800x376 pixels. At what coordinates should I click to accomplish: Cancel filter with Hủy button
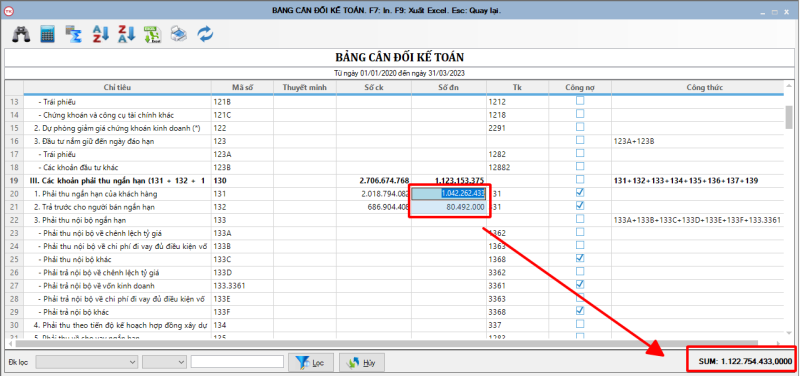pos(361,363)
